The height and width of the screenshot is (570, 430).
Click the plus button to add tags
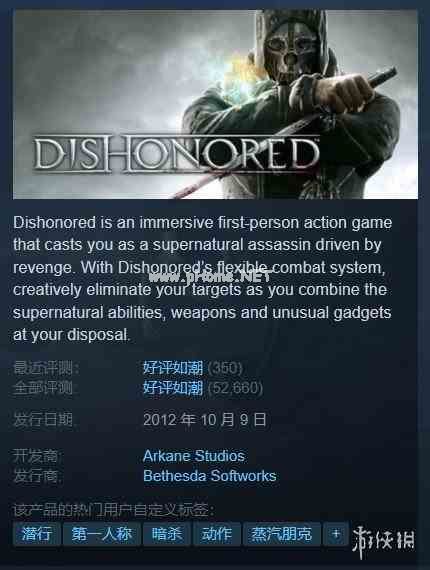(336, 534)
